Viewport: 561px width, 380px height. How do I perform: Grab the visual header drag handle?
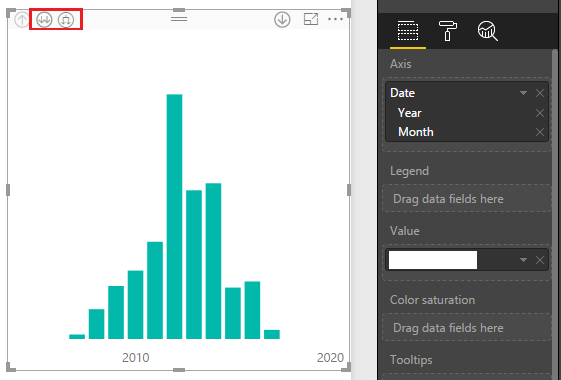point(179,18)
